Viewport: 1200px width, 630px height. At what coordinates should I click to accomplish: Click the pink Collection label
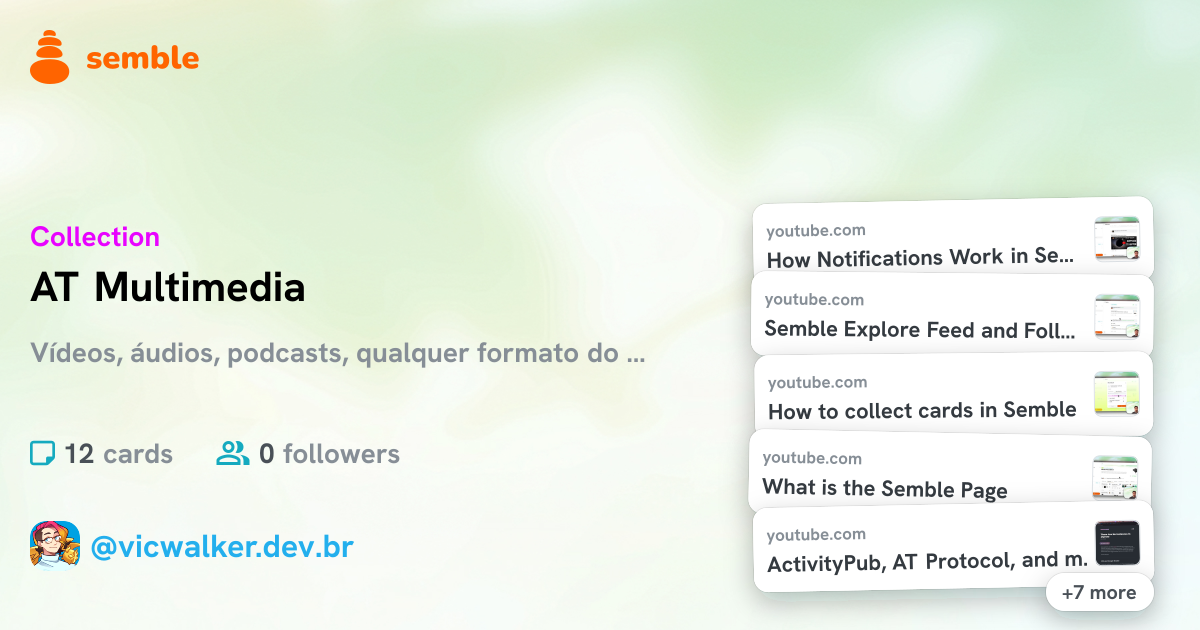[95, 237]
